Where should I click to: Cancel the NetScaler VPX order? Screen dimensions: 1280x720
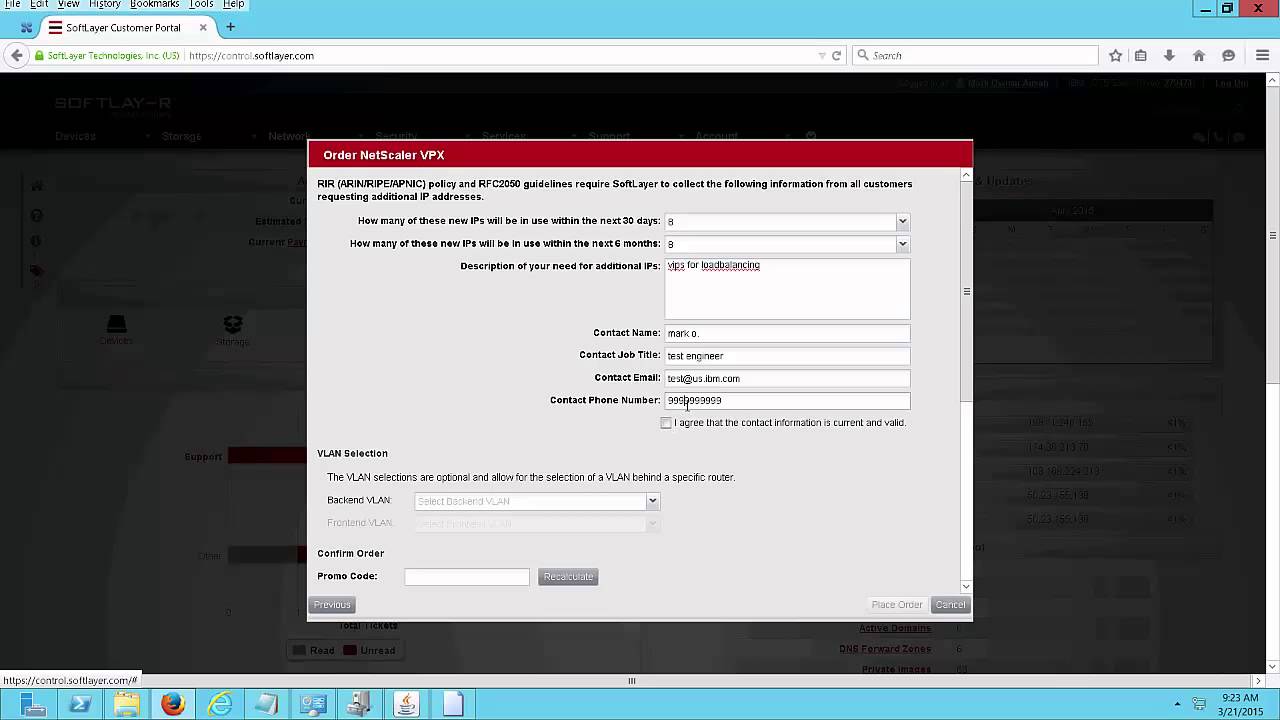coord(950,605)
